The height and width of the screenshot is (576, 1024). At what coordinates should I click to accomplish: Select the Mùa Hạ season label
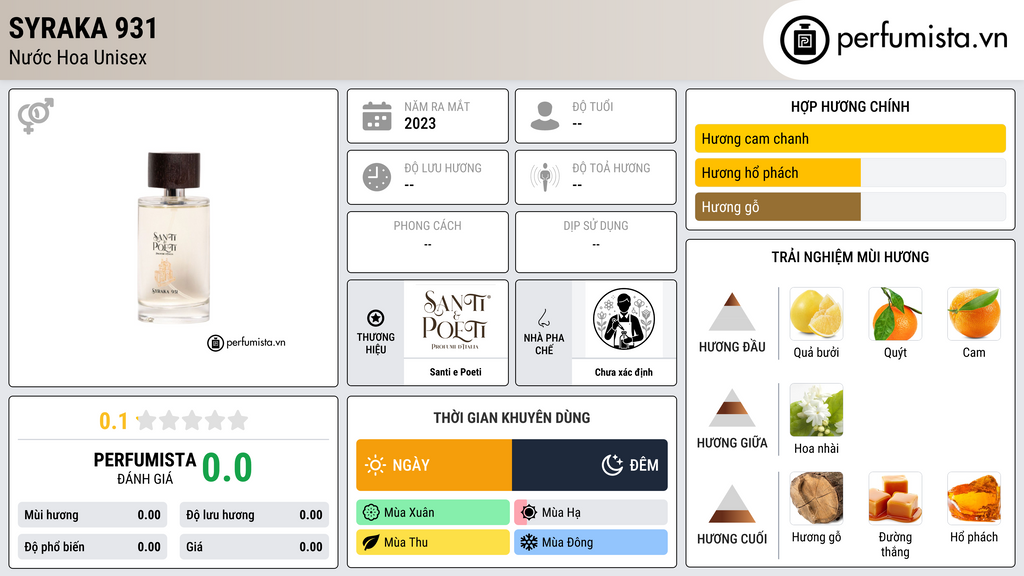(591, 513)
